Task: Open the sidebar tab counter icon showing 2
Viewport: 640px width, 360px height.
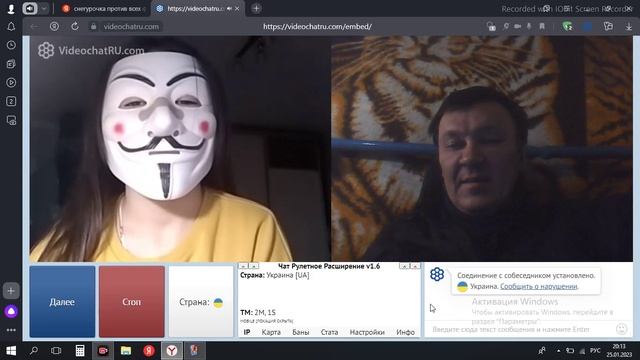Action: tap(11, 101)
